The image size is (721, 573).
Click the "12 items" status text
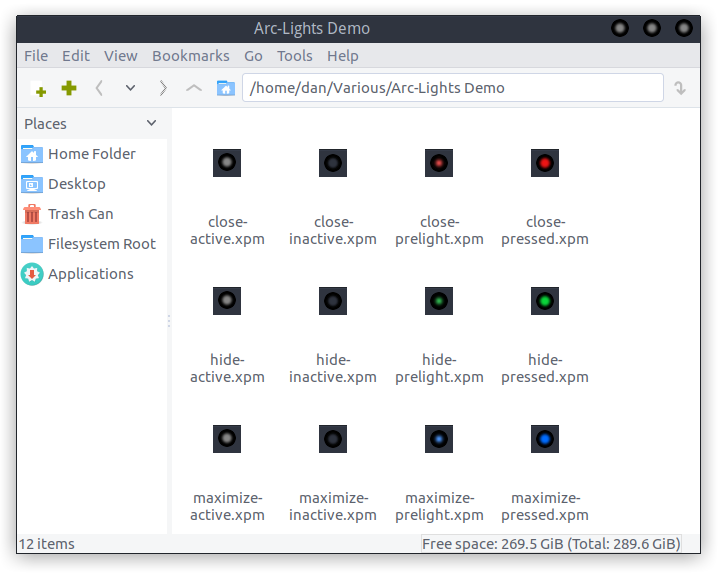[x=46, y=544]
